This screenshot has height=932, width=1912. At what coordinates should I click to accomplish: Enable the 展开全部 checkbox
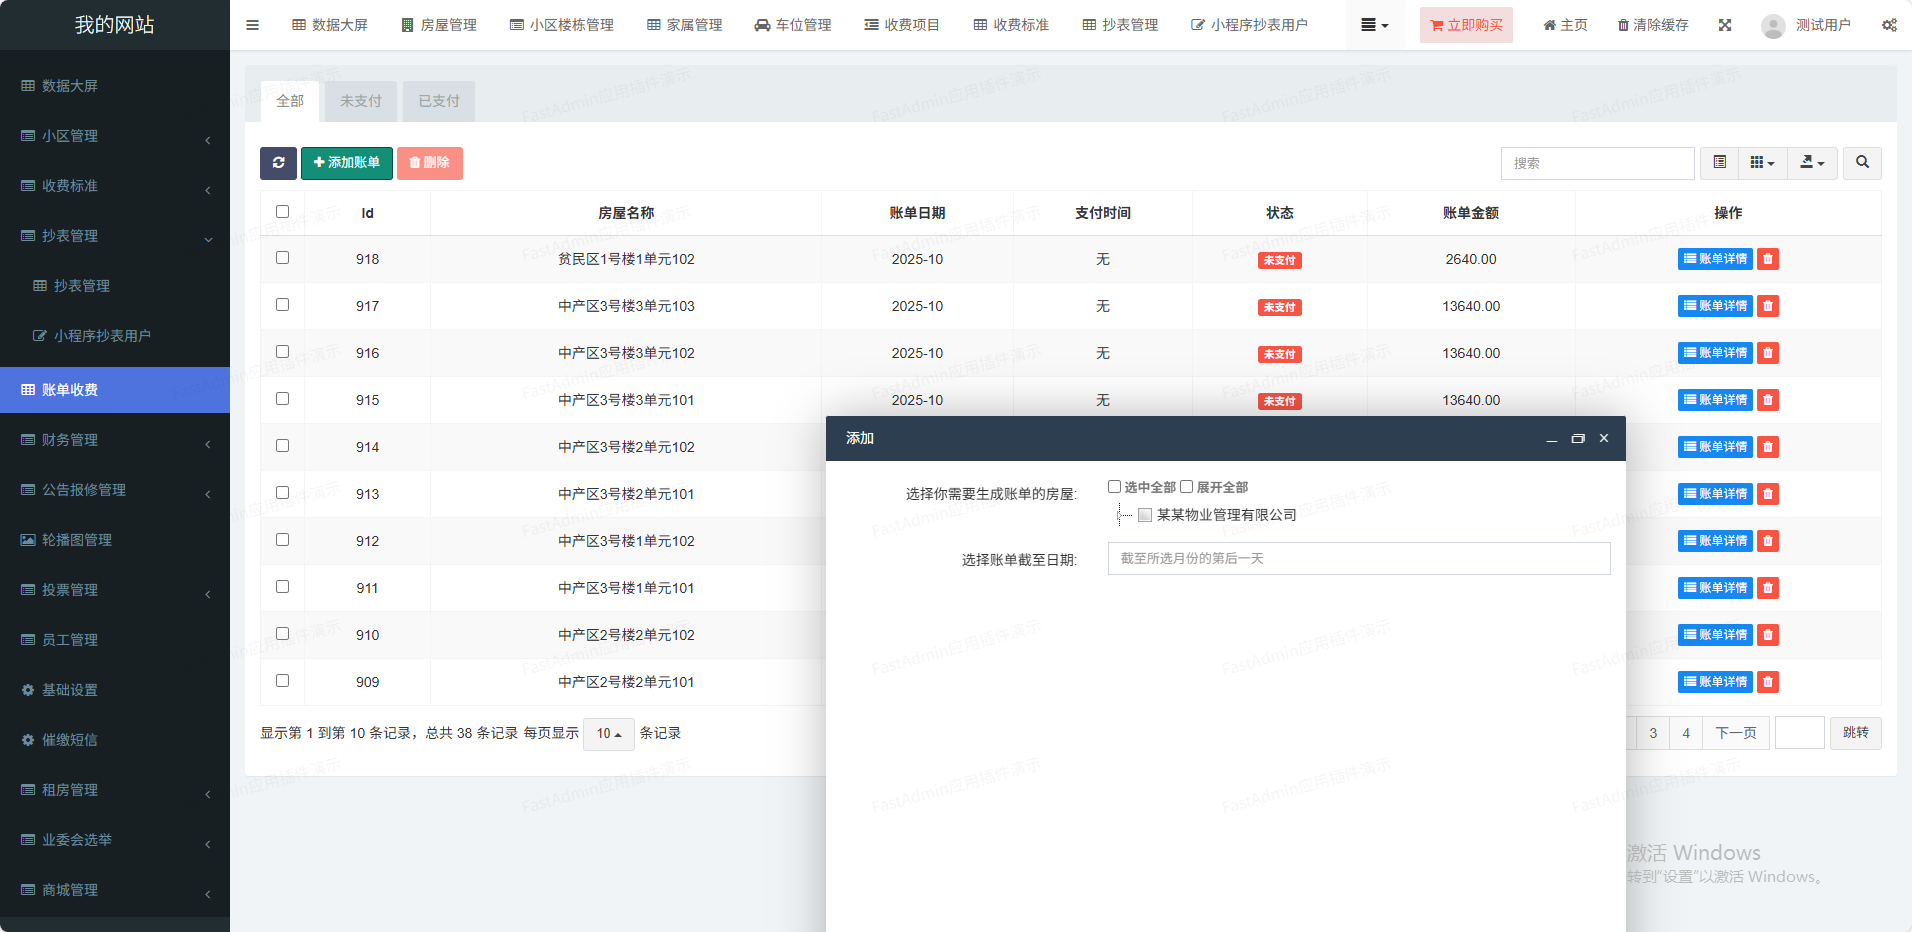click(1187, 487)
